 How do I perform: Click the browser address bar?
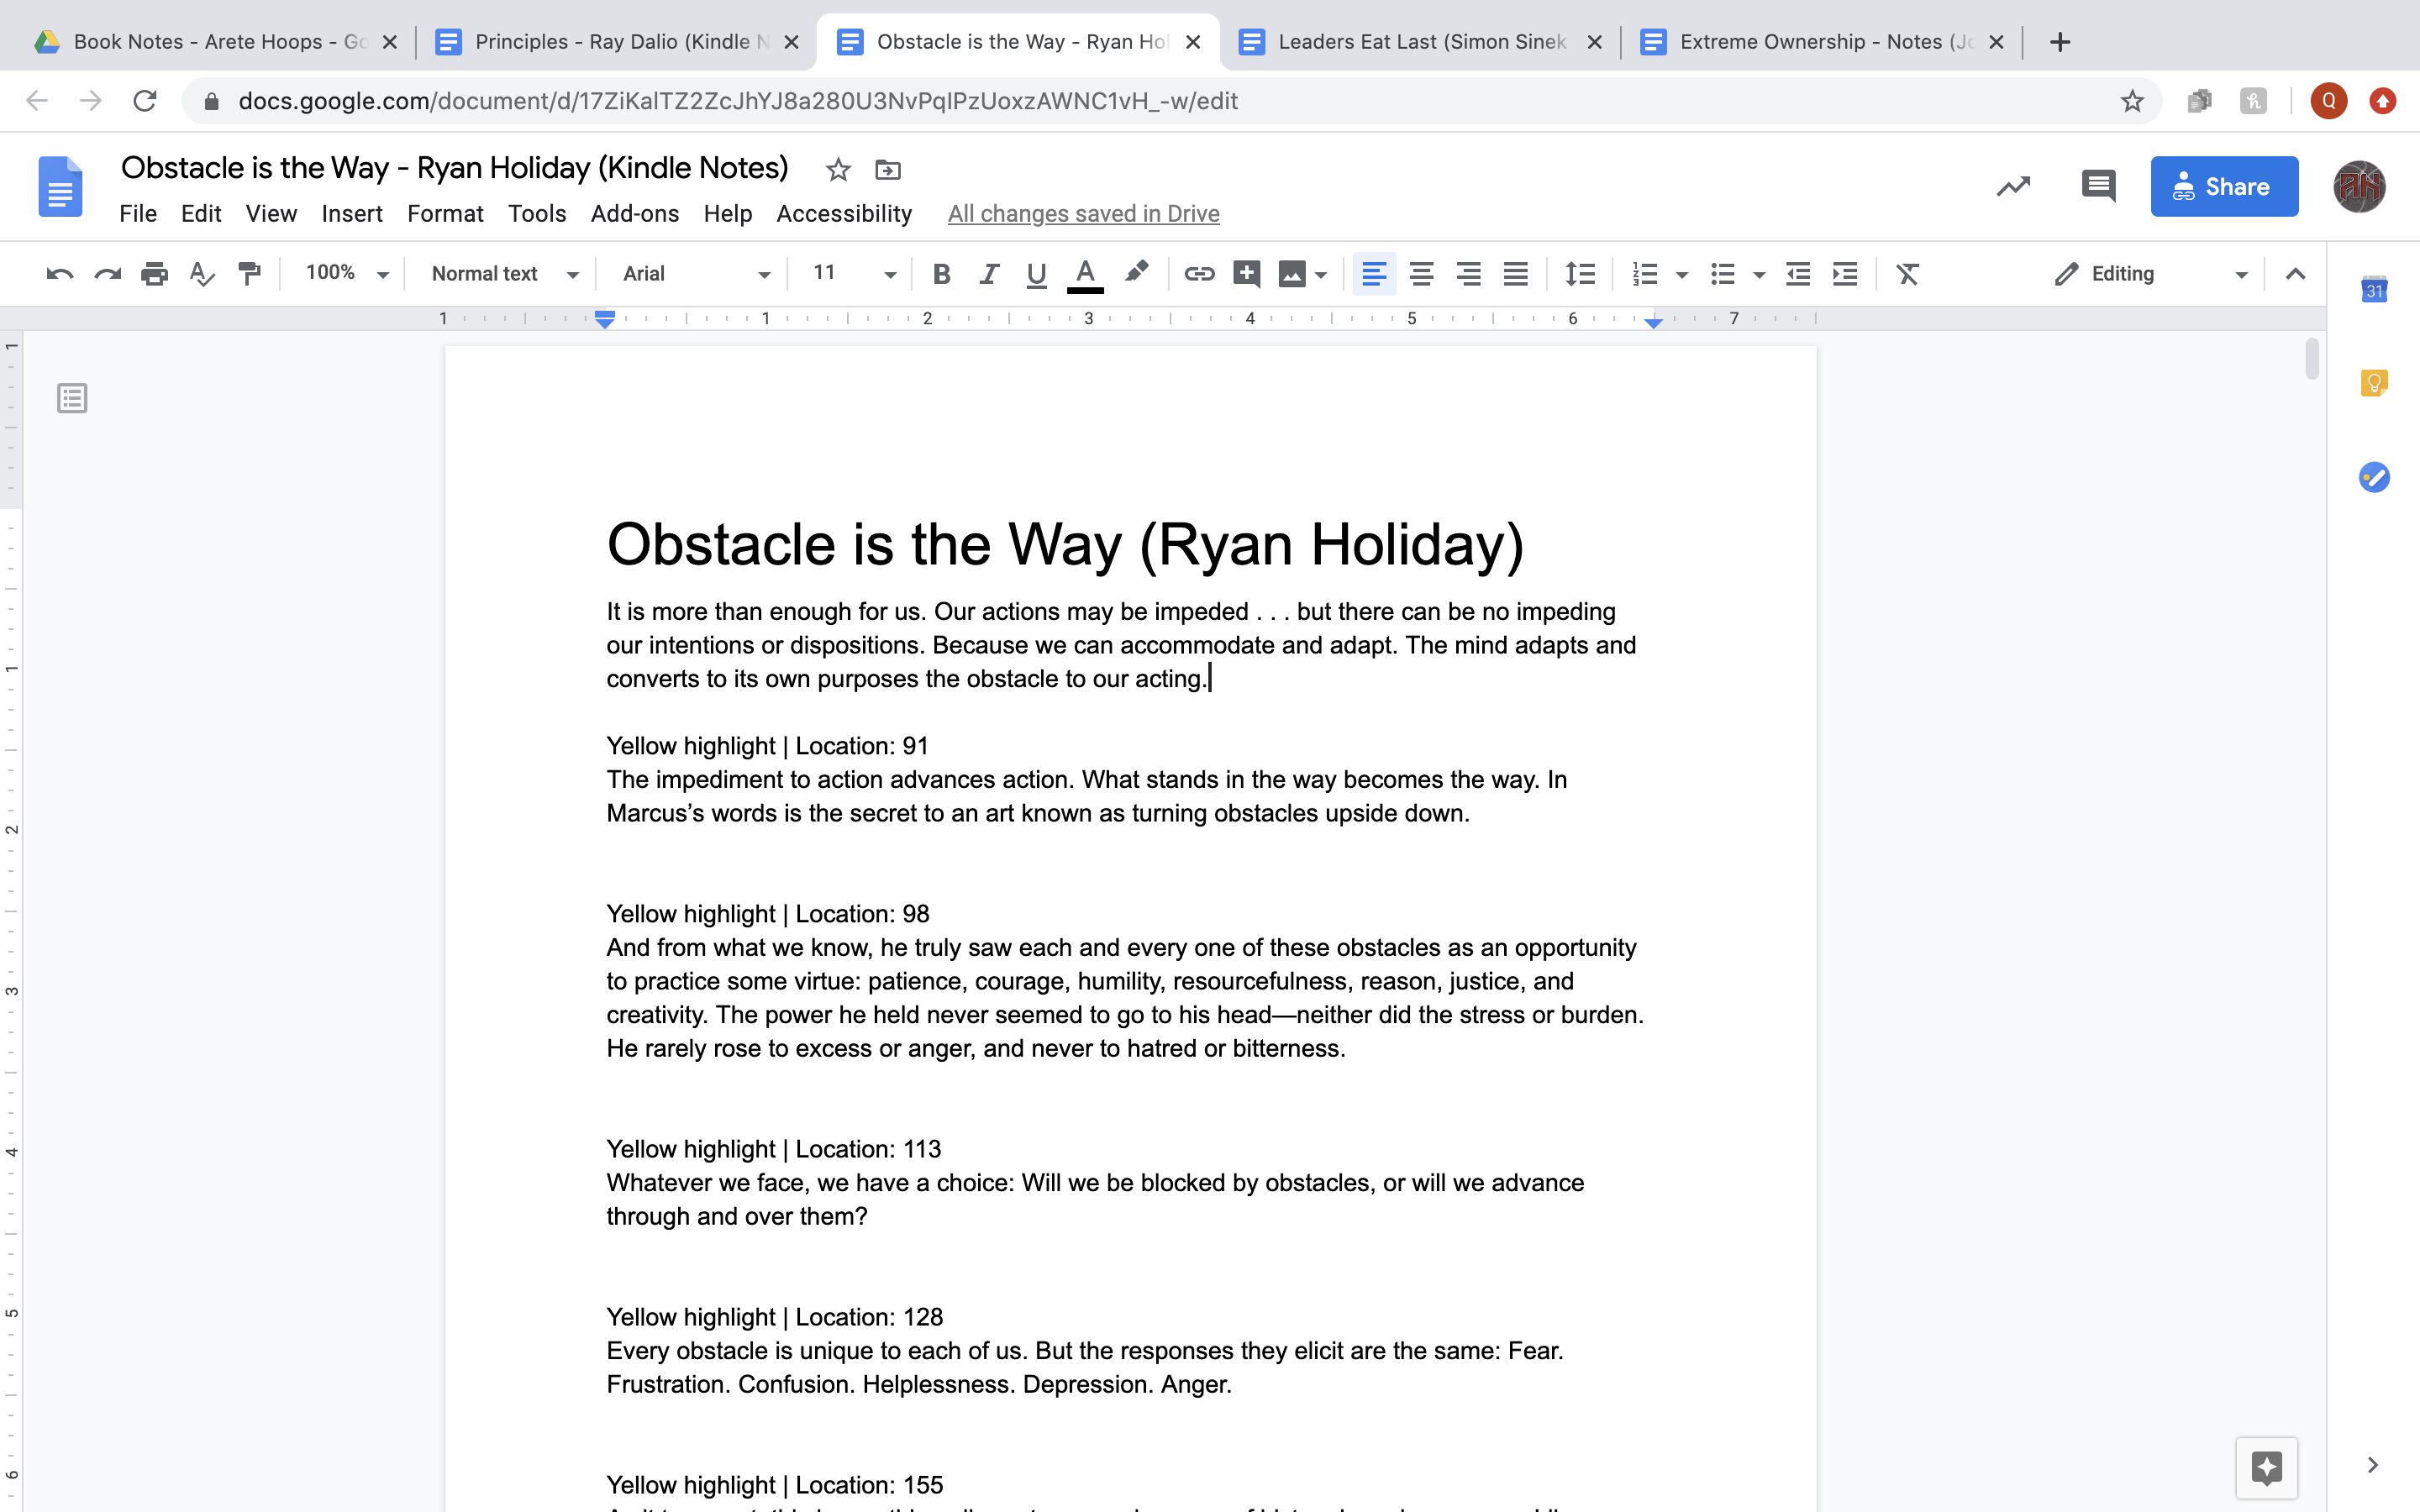pyautogui.click(x=1170, y=101)
